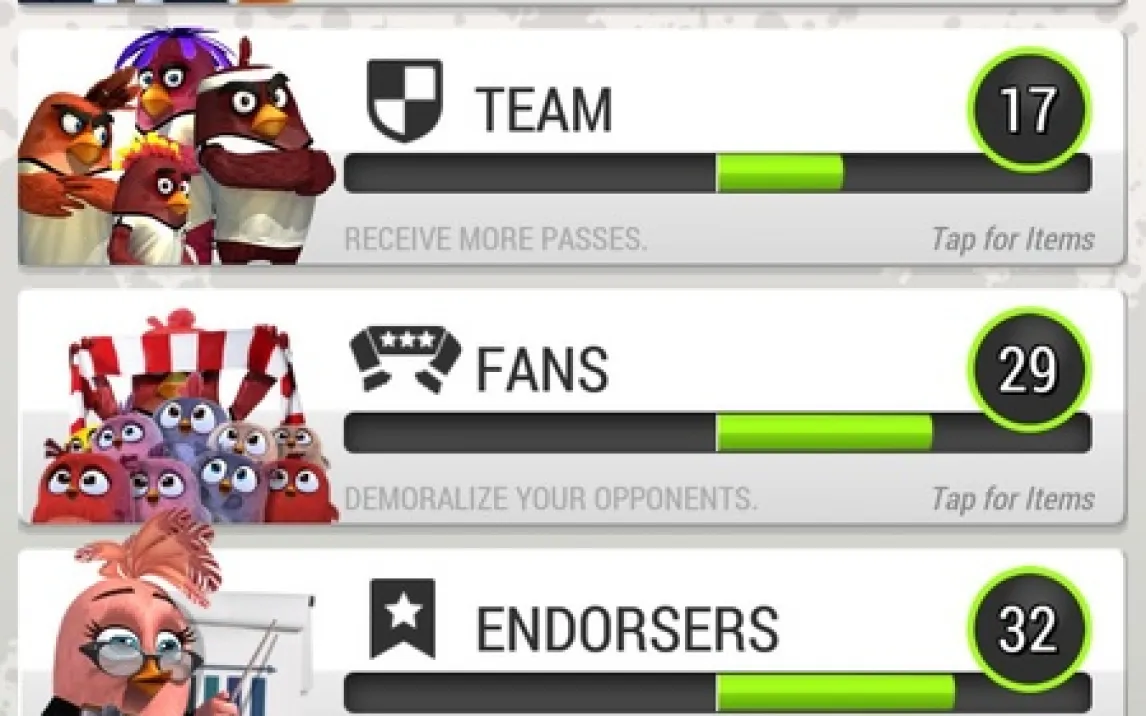Open Fans items via Tap for Items
This screenshot has height=716, width=1146.
(1013, 499)
